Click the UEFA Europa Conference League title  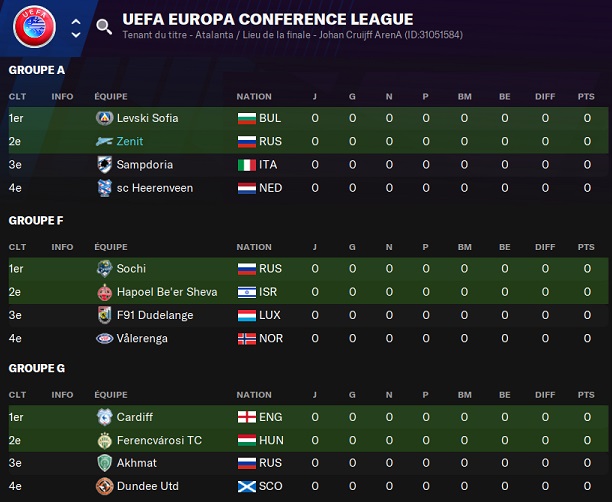click(267, 19)
